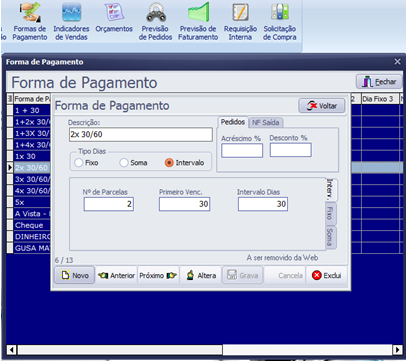Click the 'Forma de Pa' column header
Viewport: 406px width, 361px height.
(32, 99)
